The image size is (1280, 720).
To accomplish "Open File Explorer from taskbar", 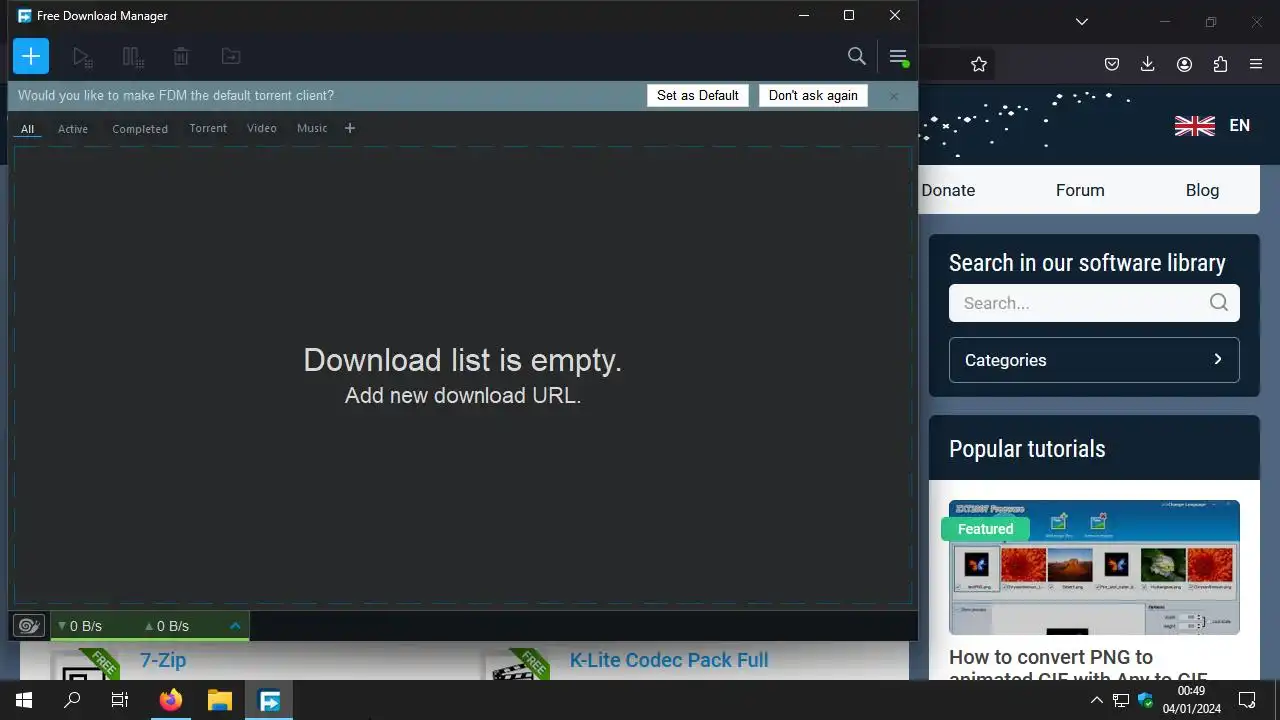I will tap(220, 700).
